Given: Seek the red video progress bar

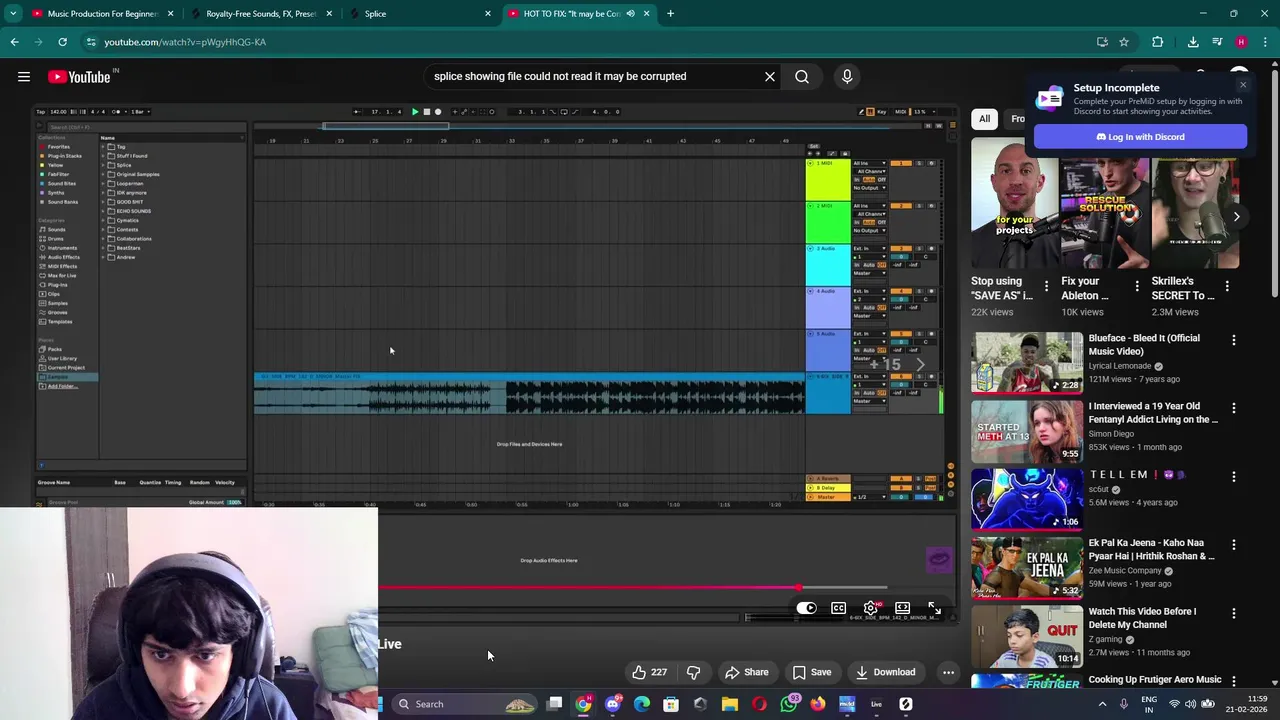Looking at the screenshot, I should 632,588.
